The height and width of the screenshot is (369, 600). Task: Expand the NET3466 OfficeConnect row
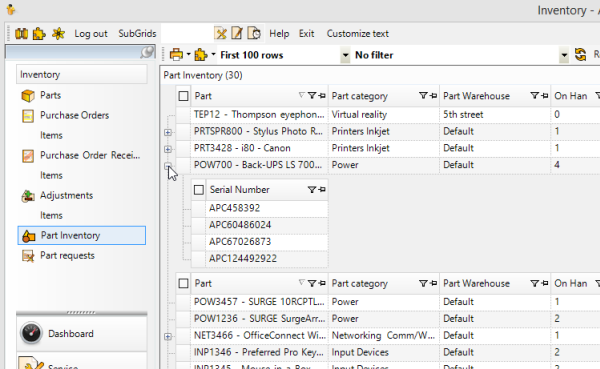(168, 336)
